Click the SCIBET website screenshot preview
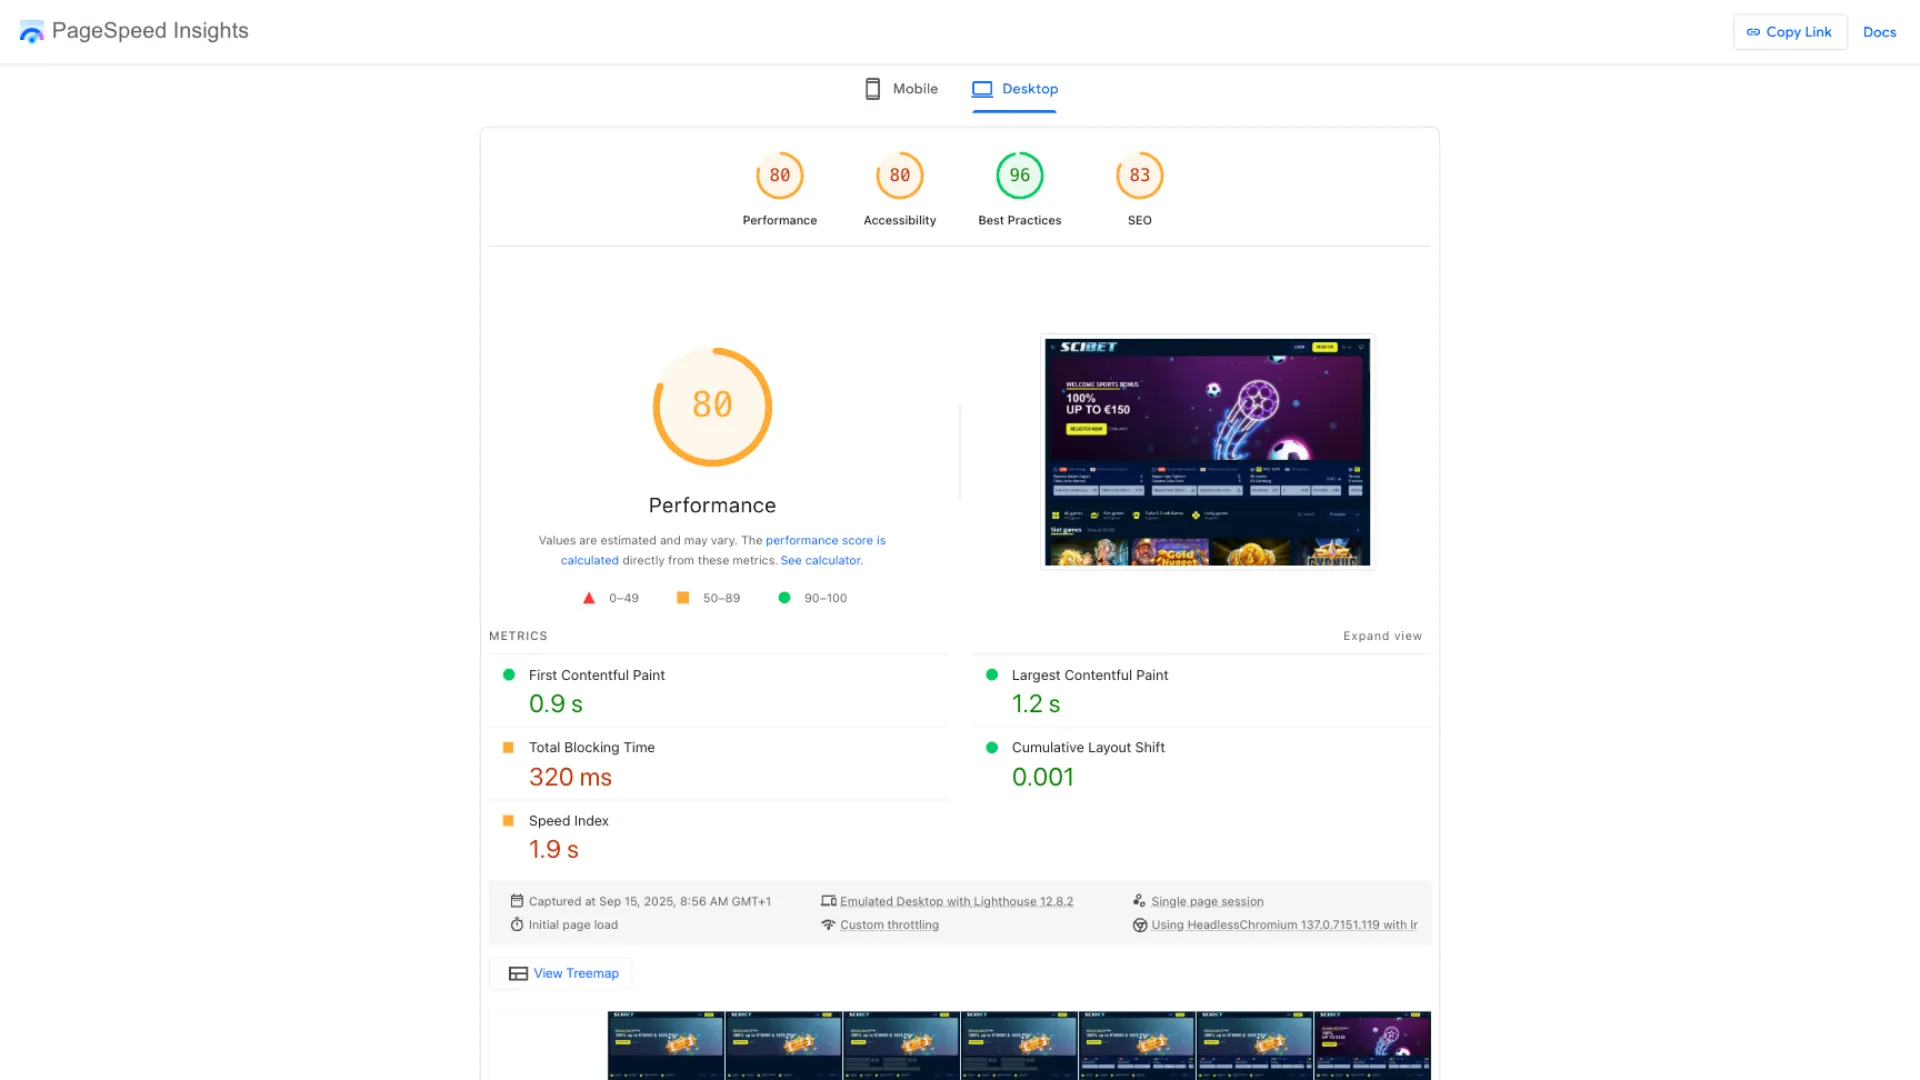 tap(1206, 452)
